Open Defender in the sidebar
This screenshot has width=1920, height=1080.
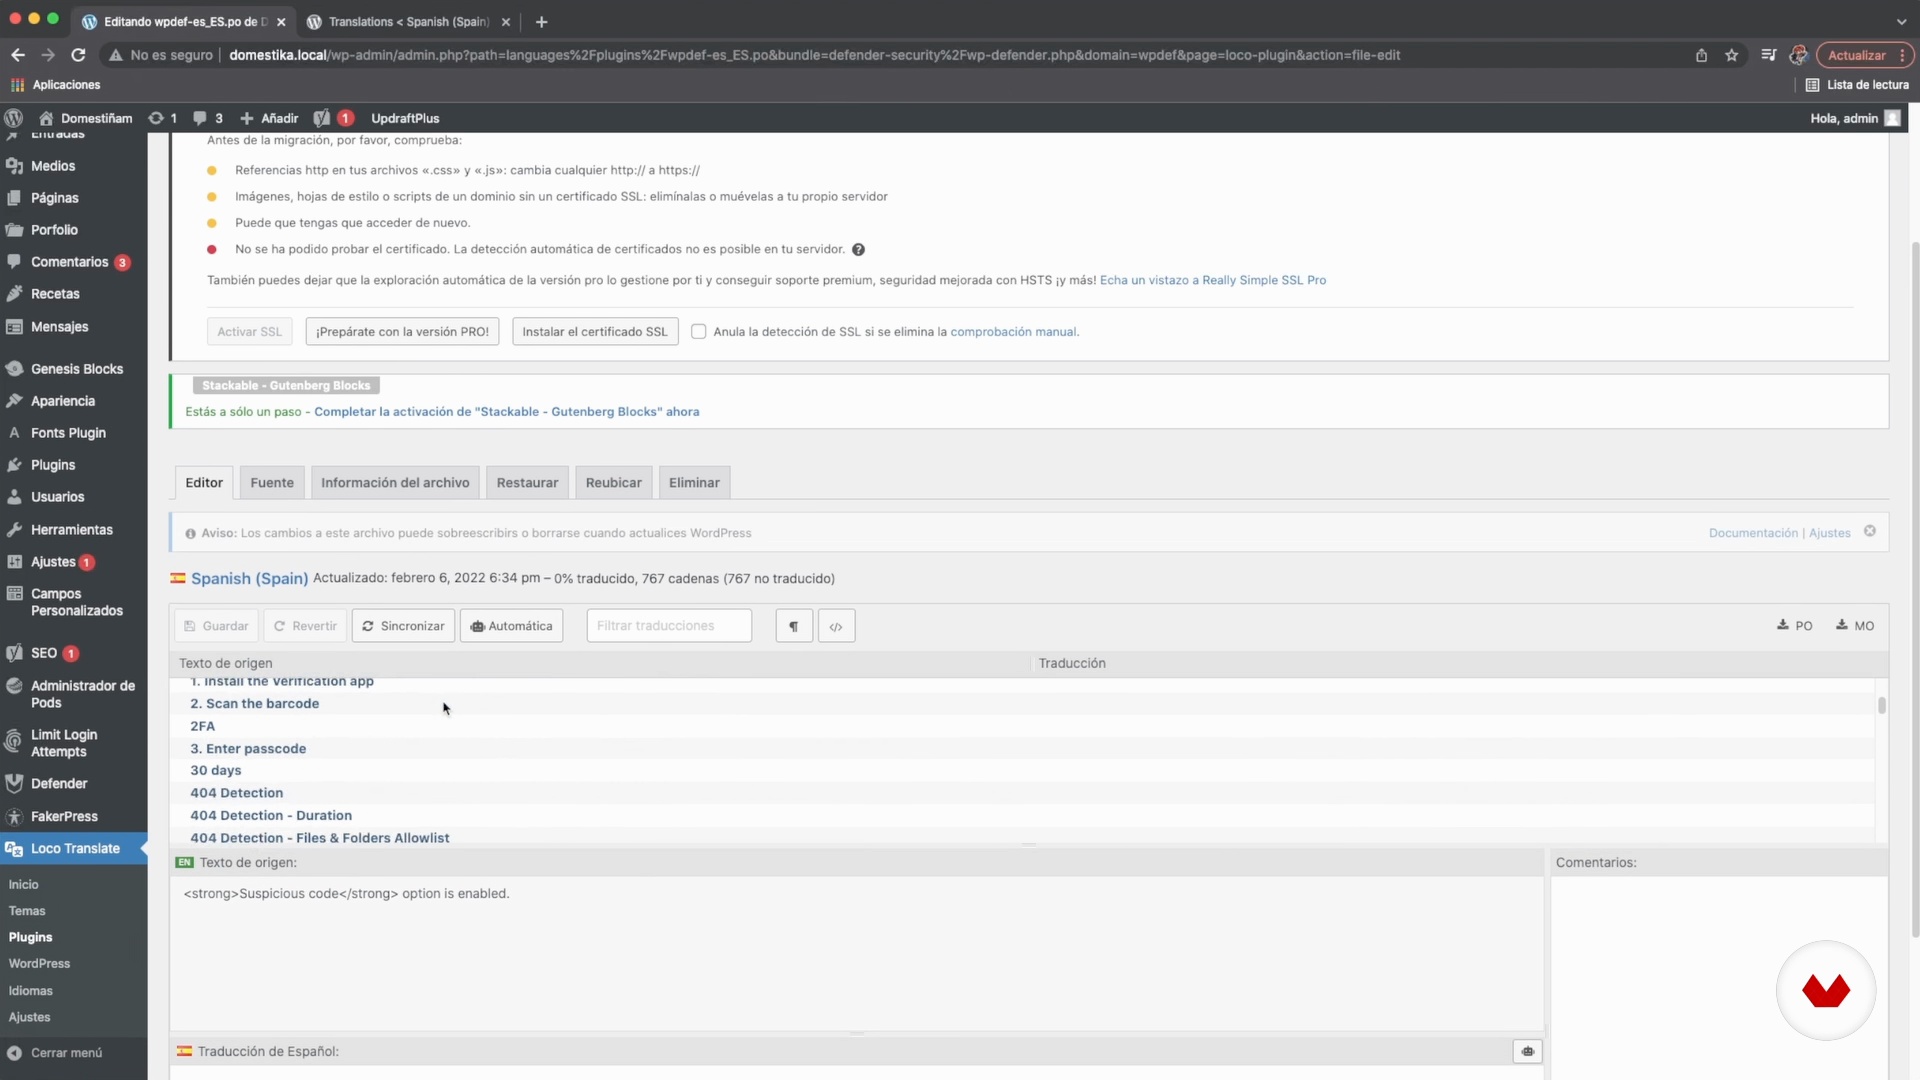[59, 784]
